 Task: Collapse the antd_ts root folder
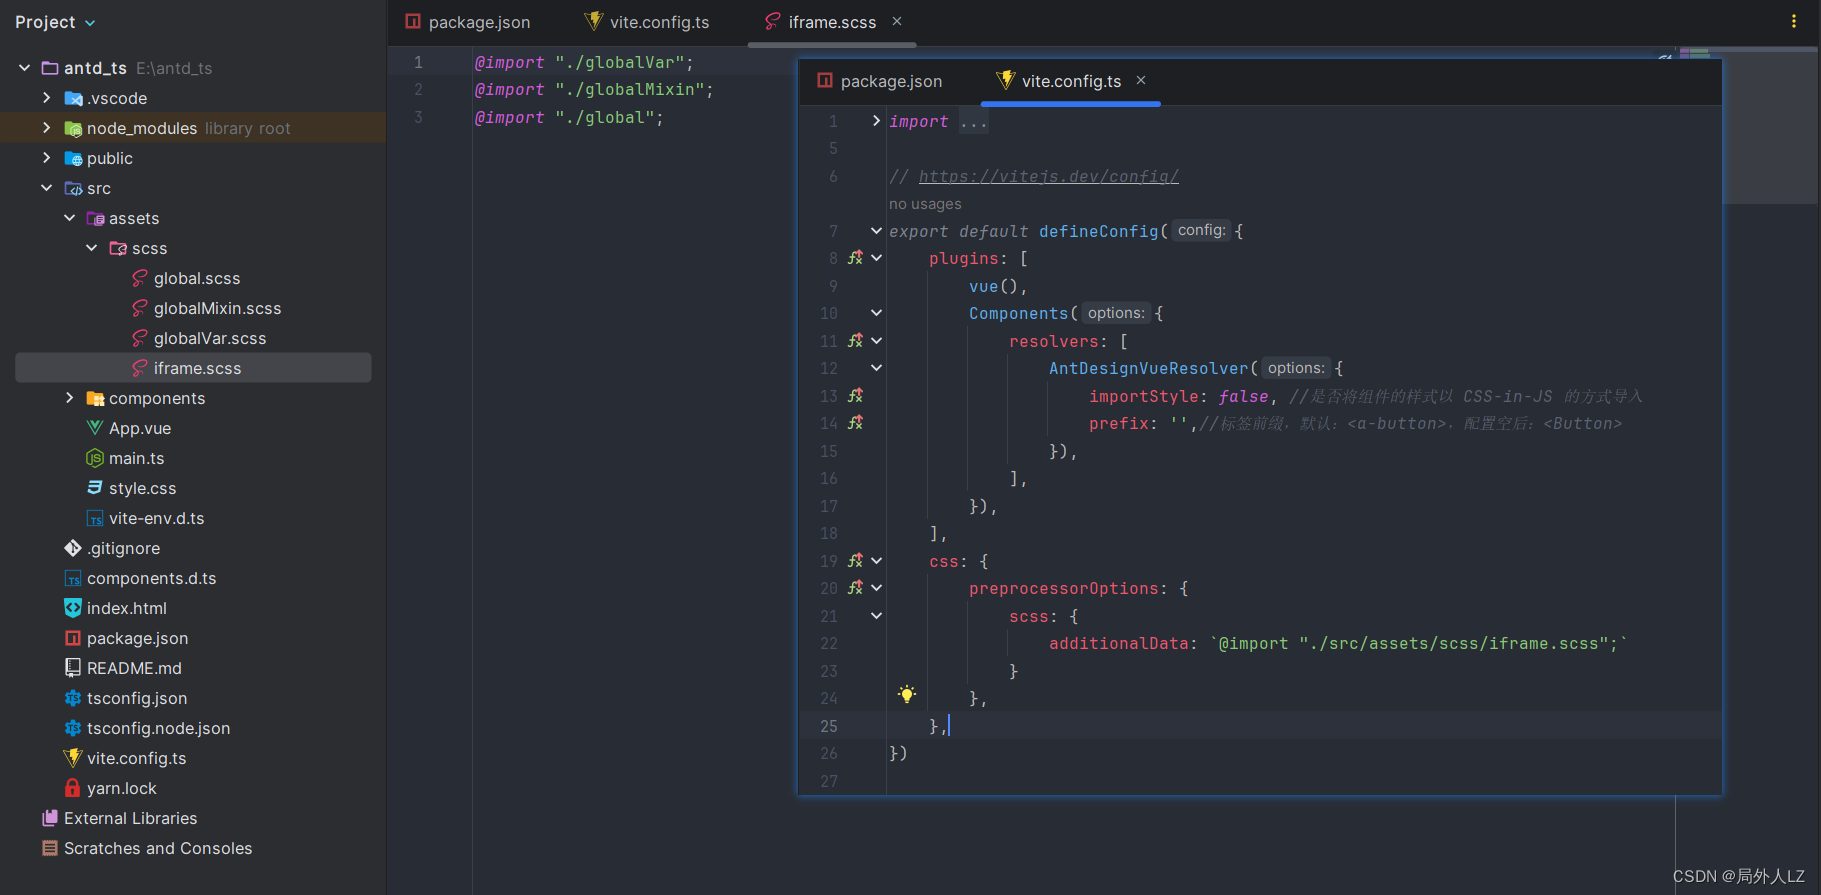[24, 68]
